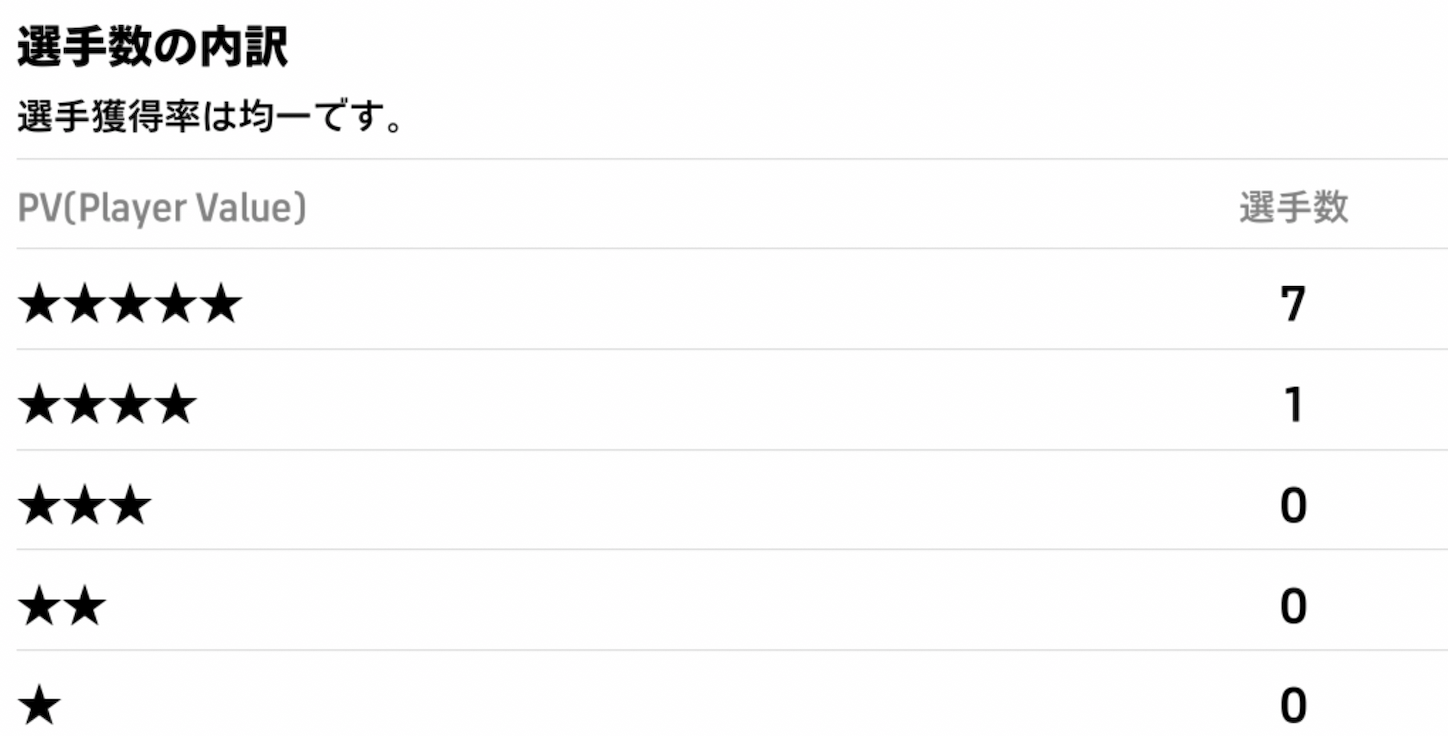Click the first star in four-star row

pos(40,406)
